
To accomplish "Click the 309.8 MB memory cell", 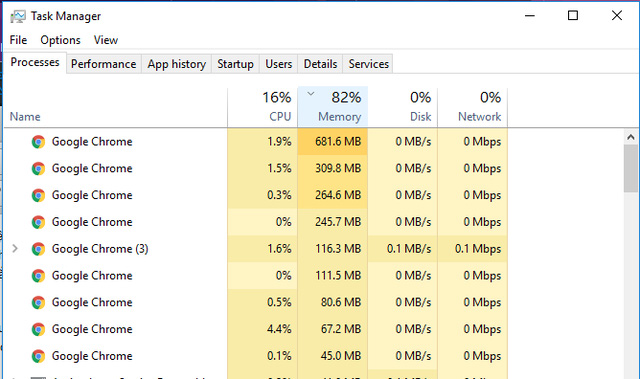I will [333, 168].
